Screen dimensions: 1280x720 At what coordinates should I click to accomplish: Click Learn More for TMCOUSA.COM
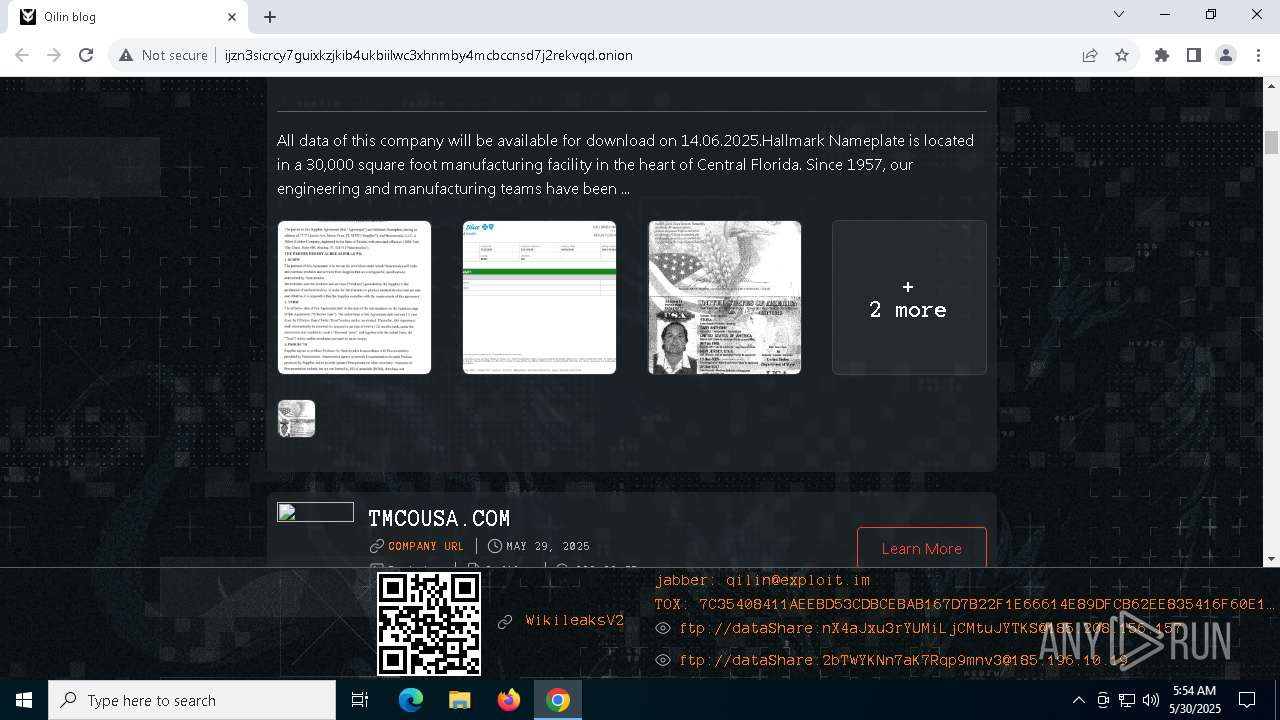tap(922, 548)
